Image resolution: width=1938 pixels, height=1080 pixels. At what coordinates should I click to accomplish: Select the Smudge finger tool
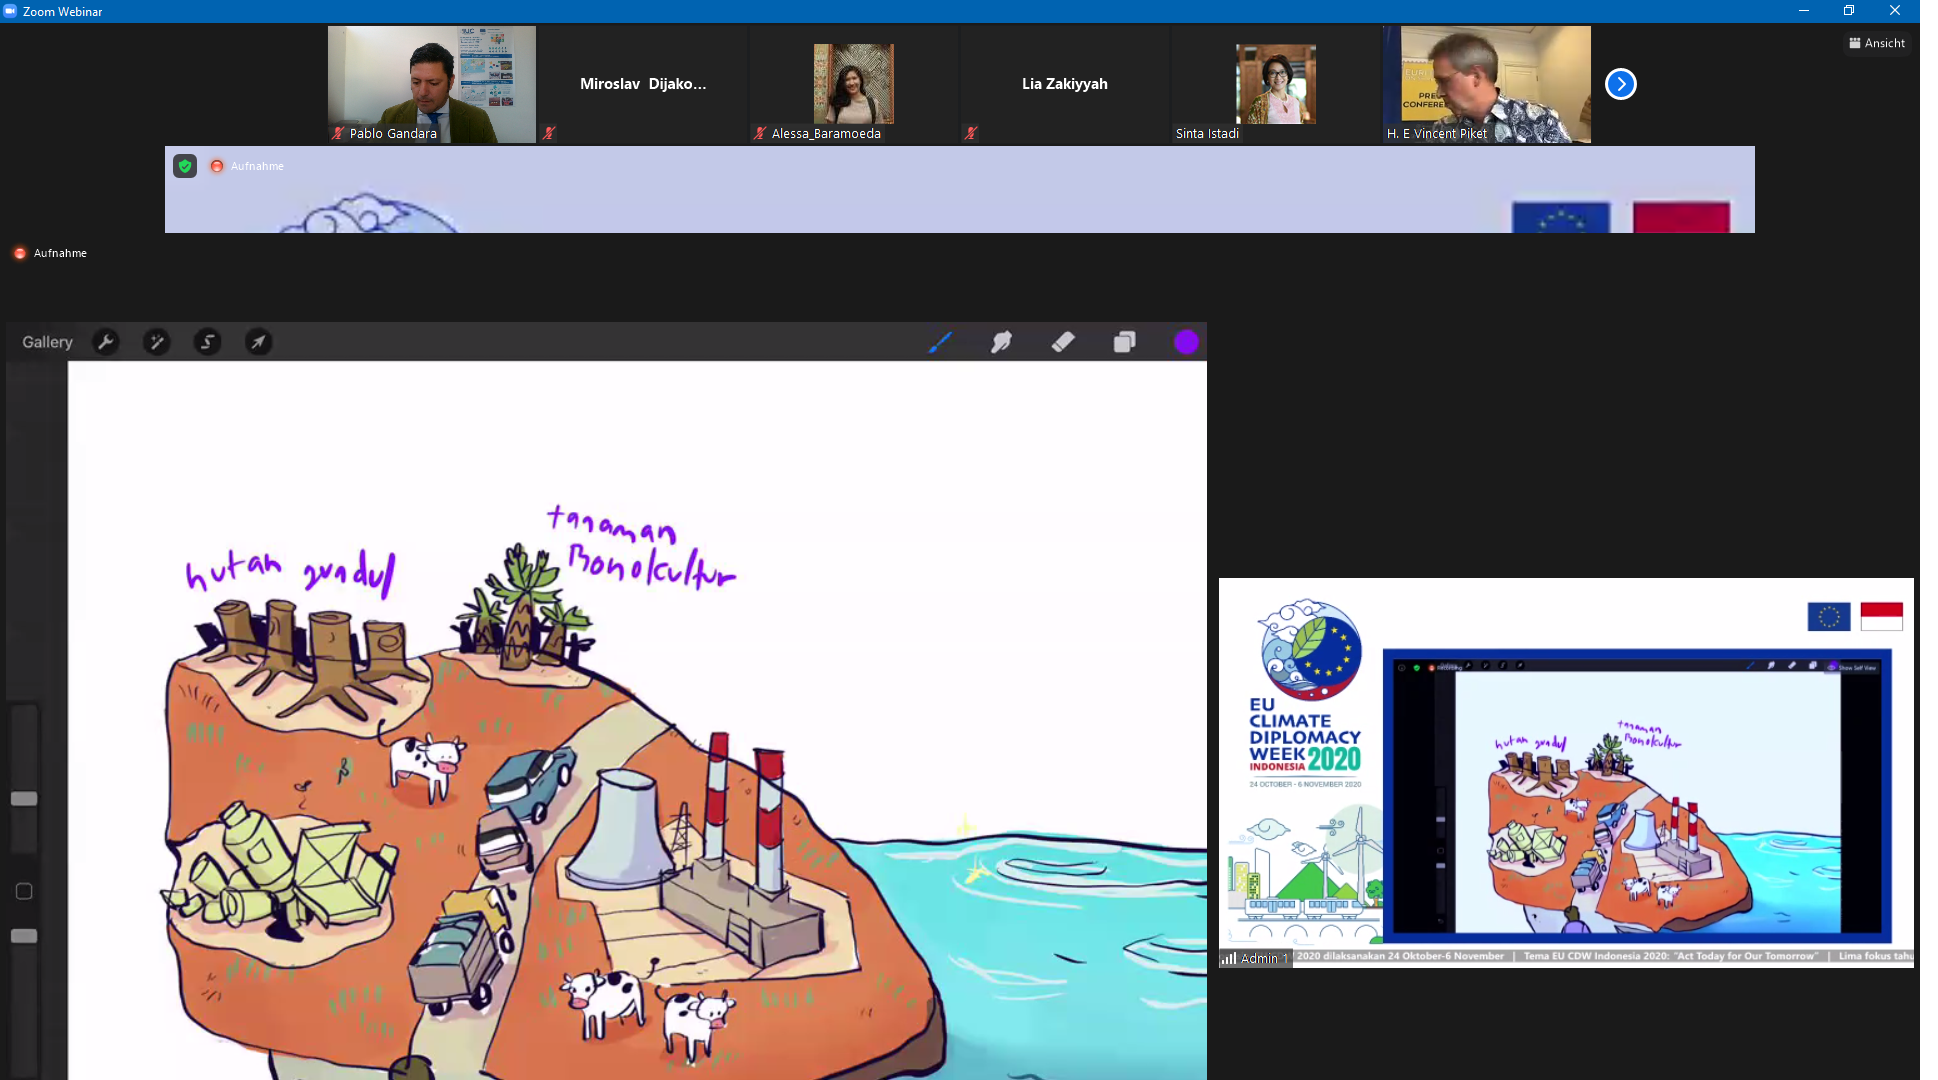1001,342
